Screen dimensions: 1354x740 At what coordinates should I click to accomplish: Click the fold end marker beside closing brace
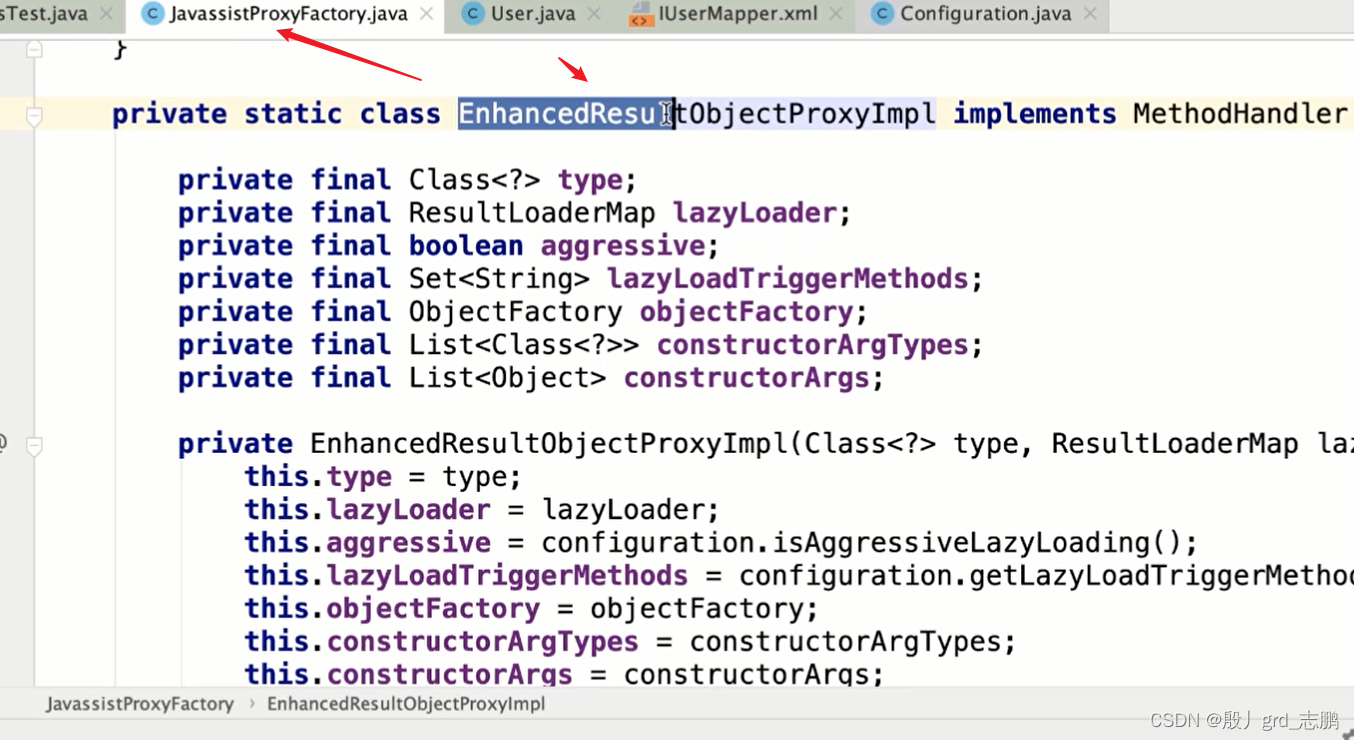pyautogui.click(x=34, y=48)
